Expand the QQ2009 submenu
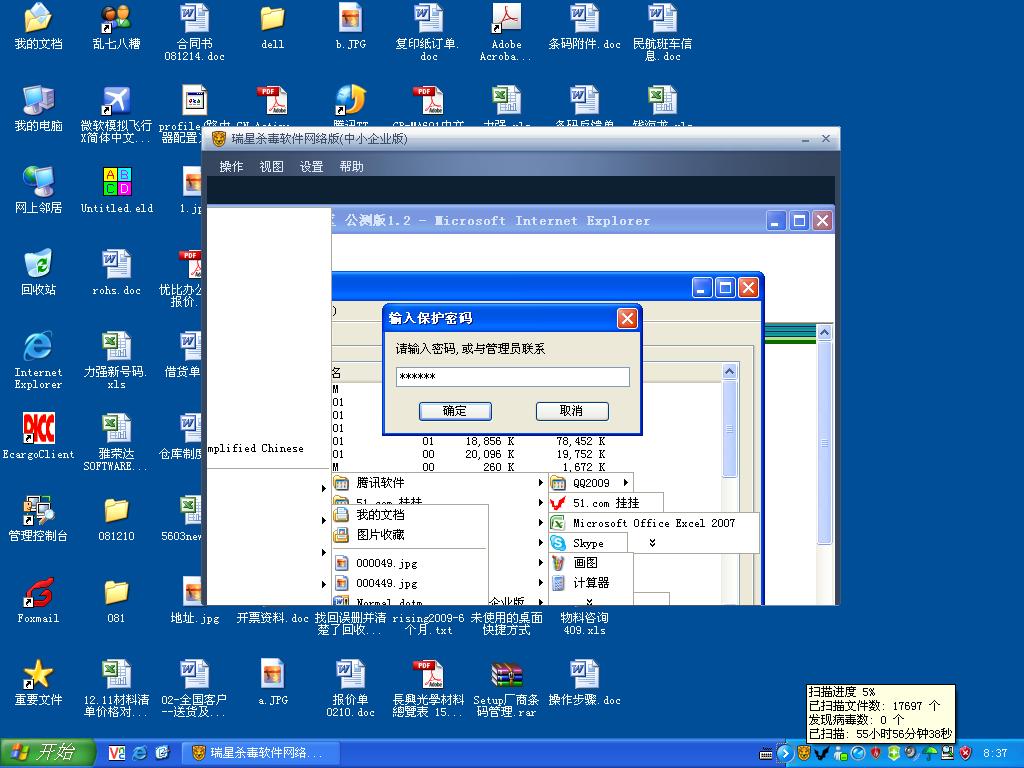 (x=592, y=483)
